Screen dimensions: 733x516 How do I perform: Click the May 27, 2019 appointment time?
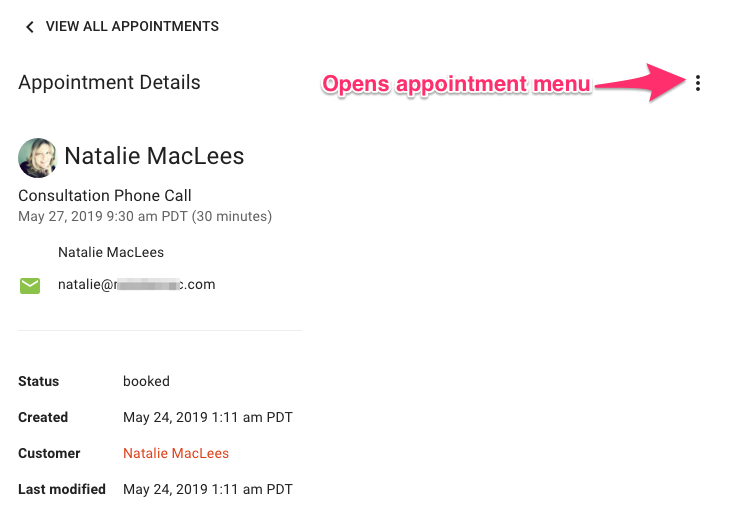(145, 216)
